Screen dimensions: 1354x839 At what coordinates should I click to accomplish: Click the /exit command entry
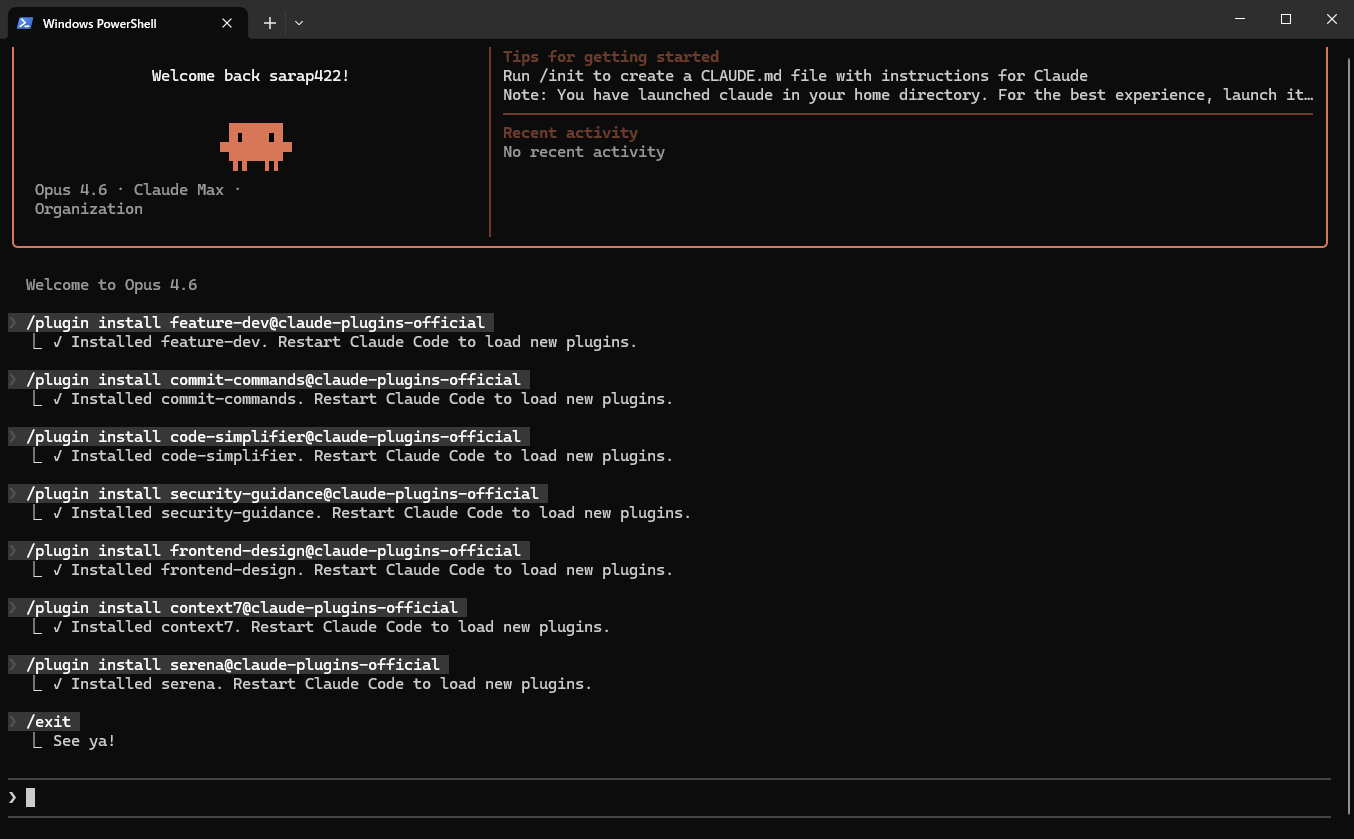pyautogui.click(x=44, y=721)
